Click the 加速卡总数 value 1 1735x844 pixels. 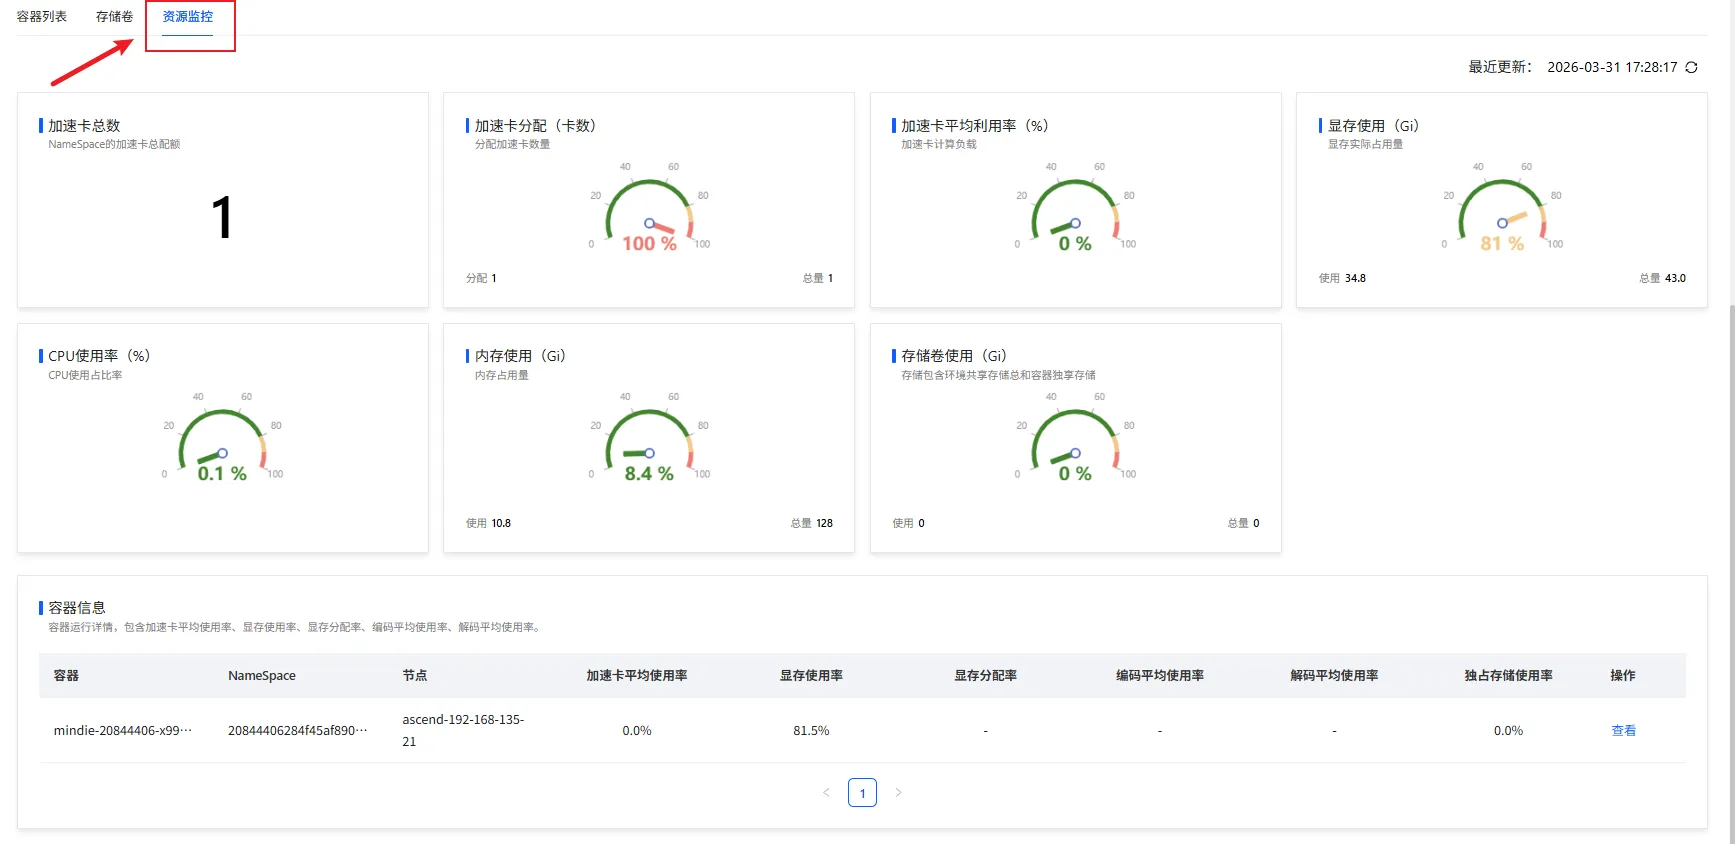point(222,218)
